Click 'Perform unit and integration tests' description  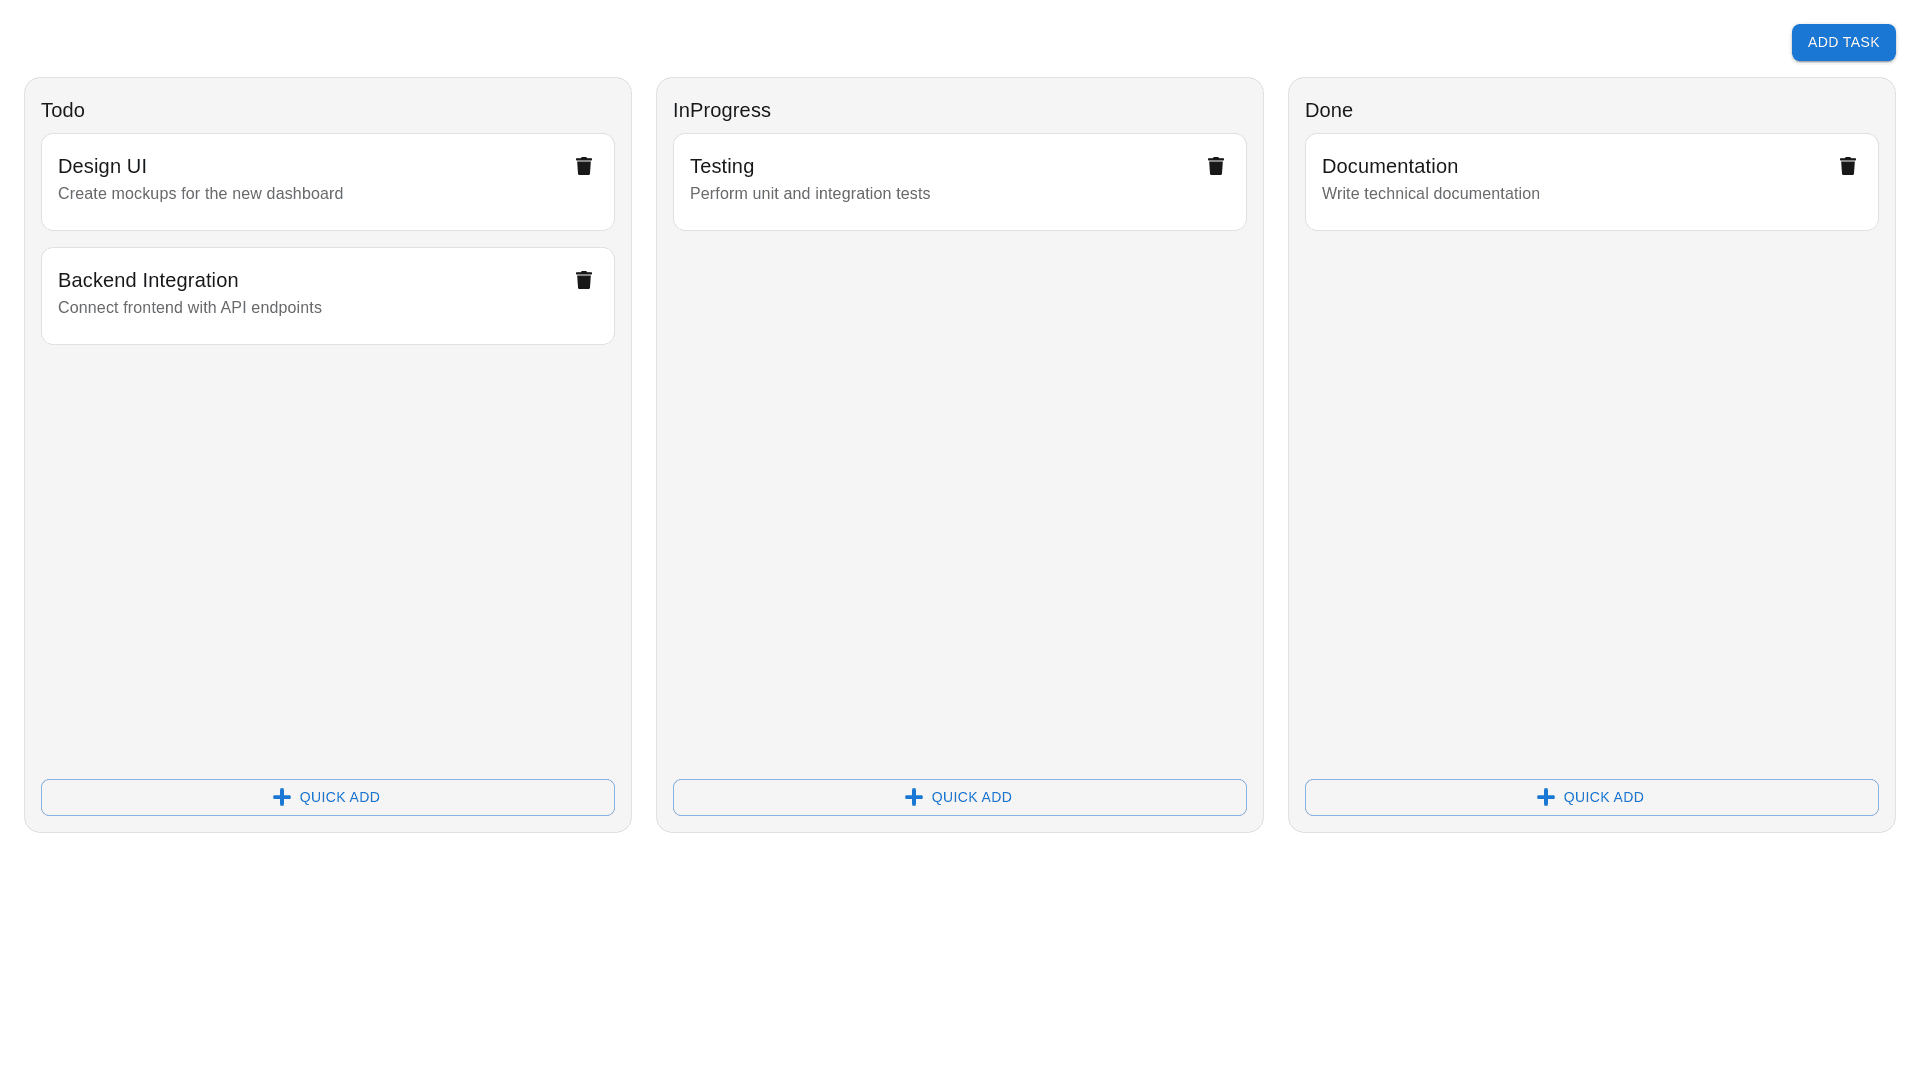pos(810,194)
